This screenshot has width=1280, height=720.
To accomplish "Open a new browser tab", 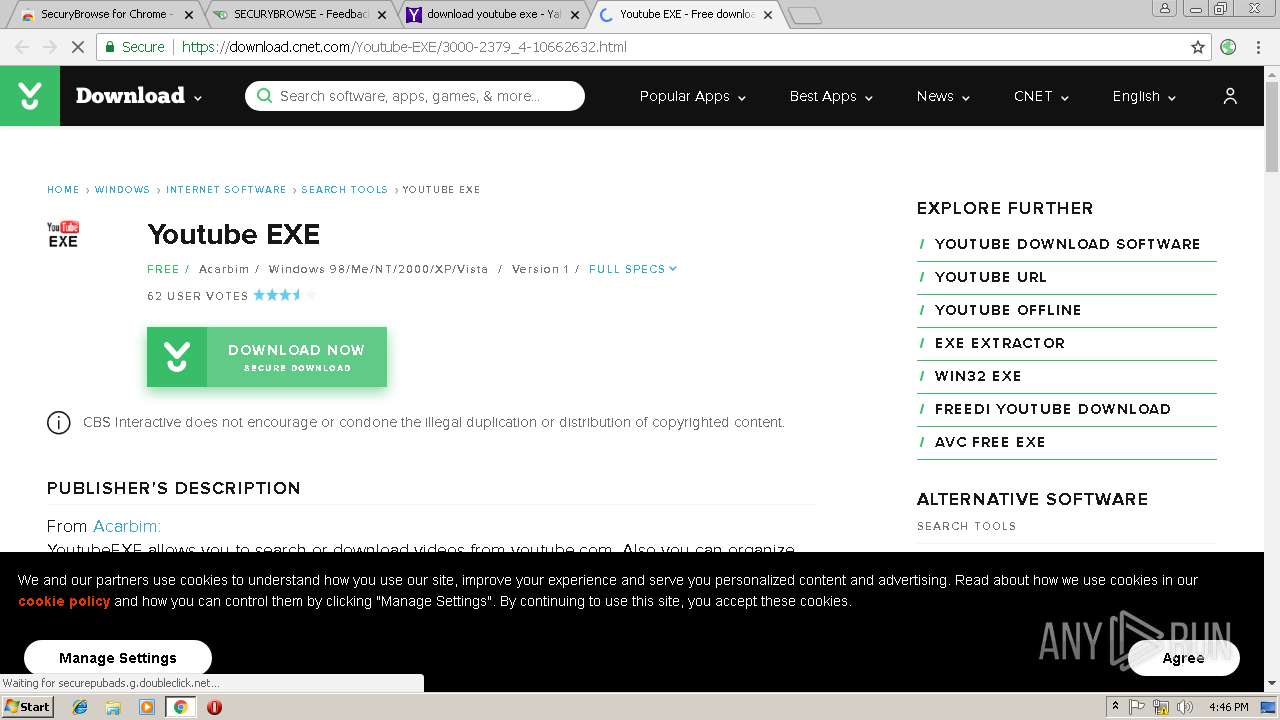I will (804, 15).
